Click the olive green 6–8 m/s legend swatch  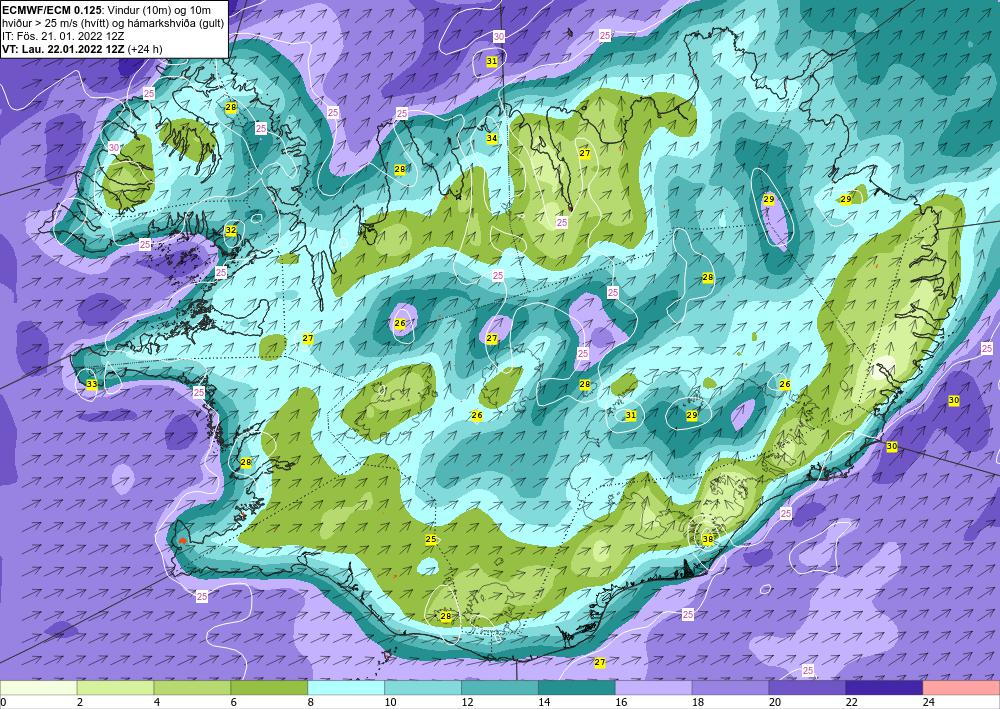[x=269, y=688]
